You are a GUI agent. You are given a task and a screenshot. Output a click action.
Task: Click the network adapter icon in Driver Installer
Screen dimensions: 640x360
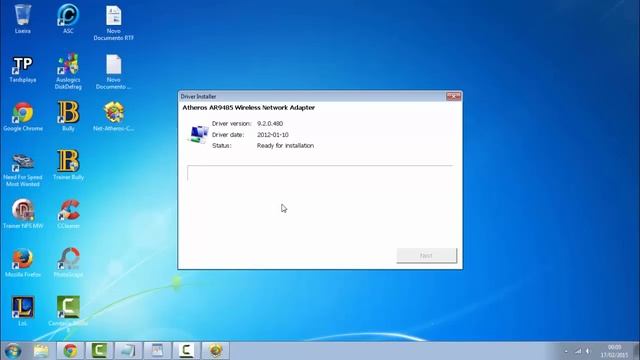point(199,135)
